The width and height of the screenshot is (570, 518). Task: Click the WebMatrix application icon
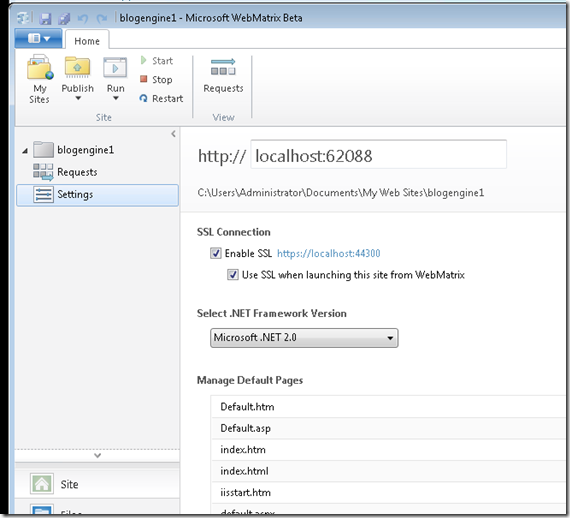click(24, 17)
